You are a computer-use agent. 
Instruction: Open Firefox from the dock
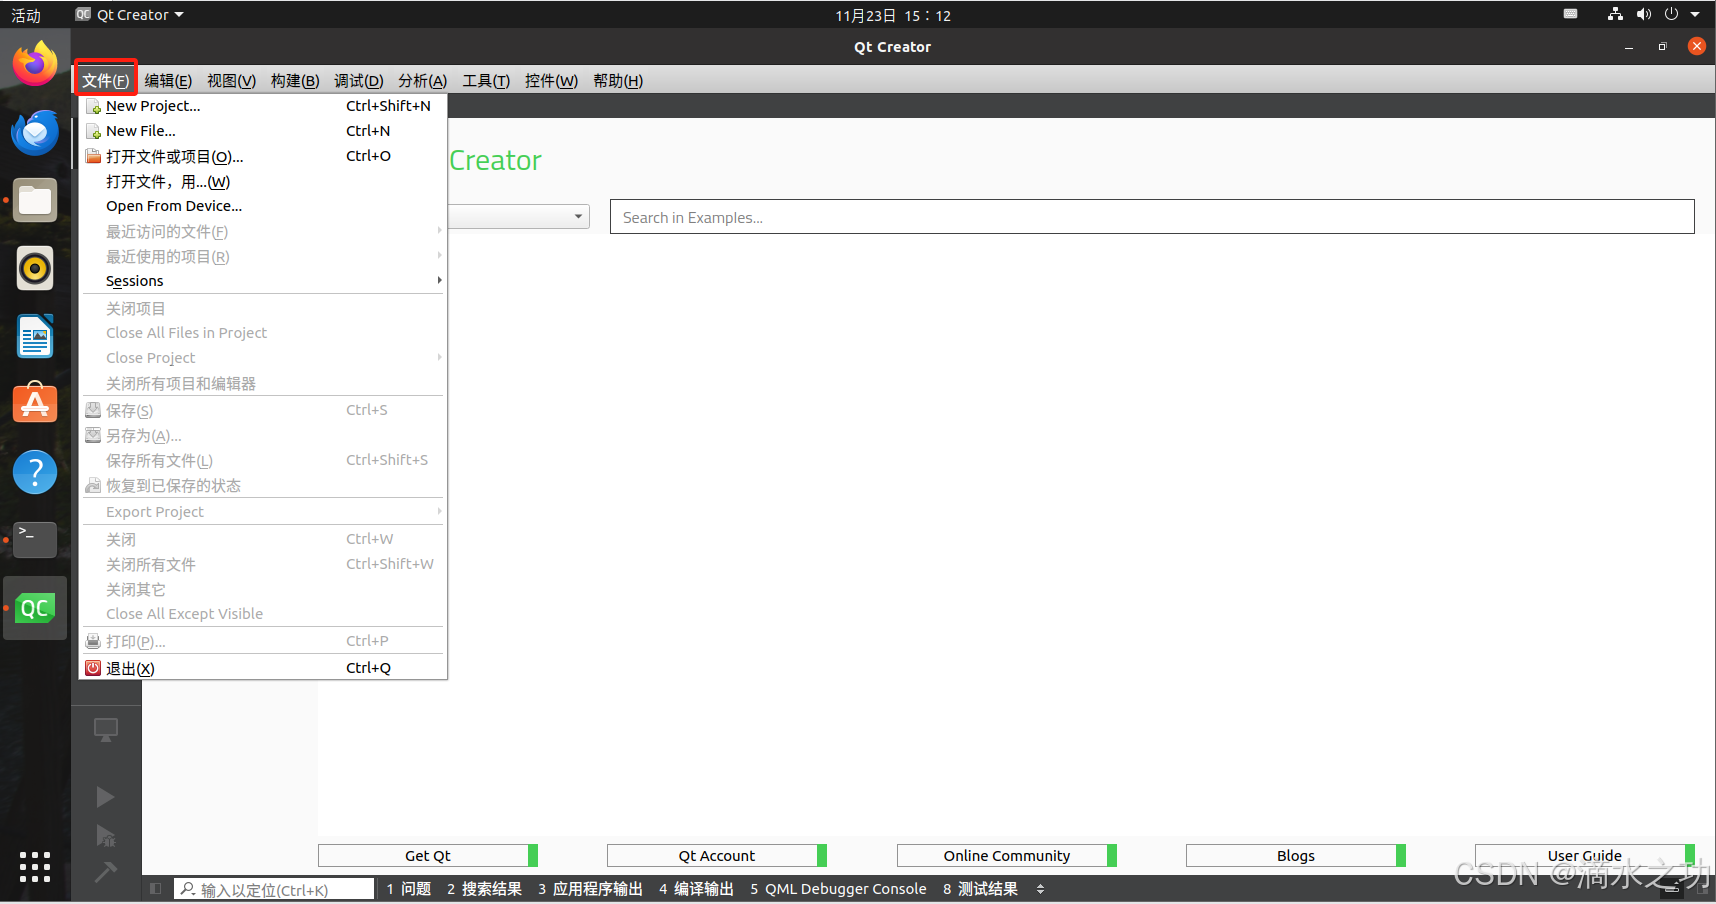pyautogui.click(x=35, y=64)
